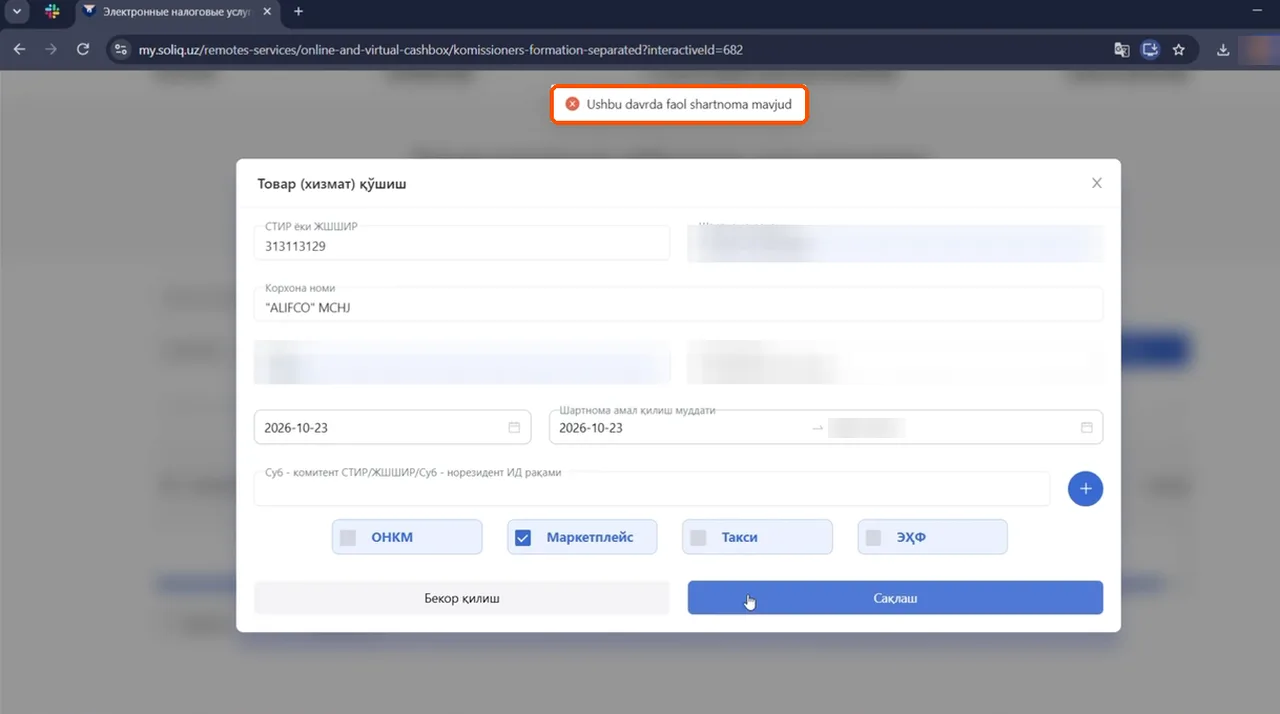The width and height of the screenshot is (1280, 714).
Task: Close the Товар (хизмат) қўшиш dialog
Action: point(1097,183)
